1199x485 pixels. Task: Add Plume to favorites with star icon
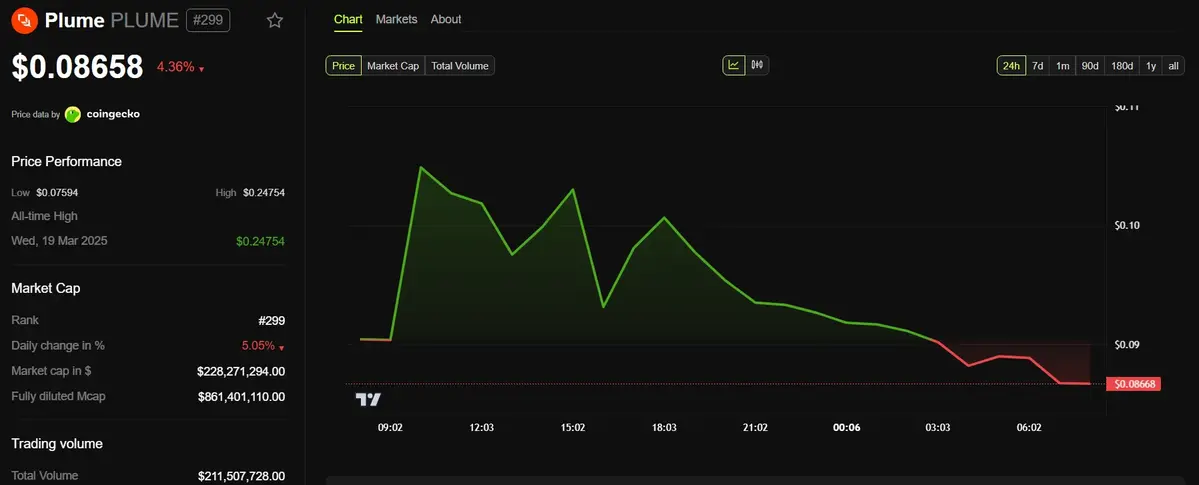coord(275,20)
